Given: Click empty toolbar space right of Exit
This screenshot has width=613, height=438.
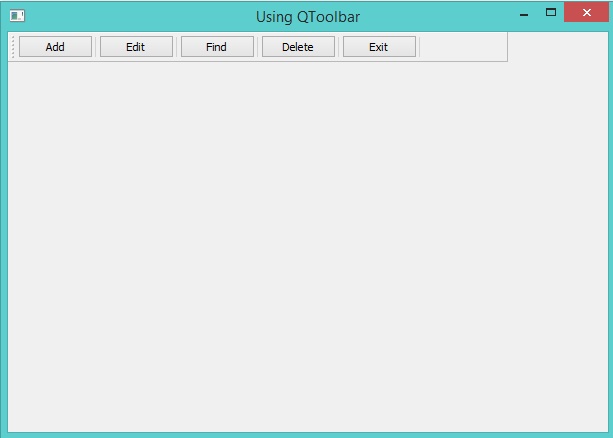Looking at the screenshot, I should pos(463,47).
